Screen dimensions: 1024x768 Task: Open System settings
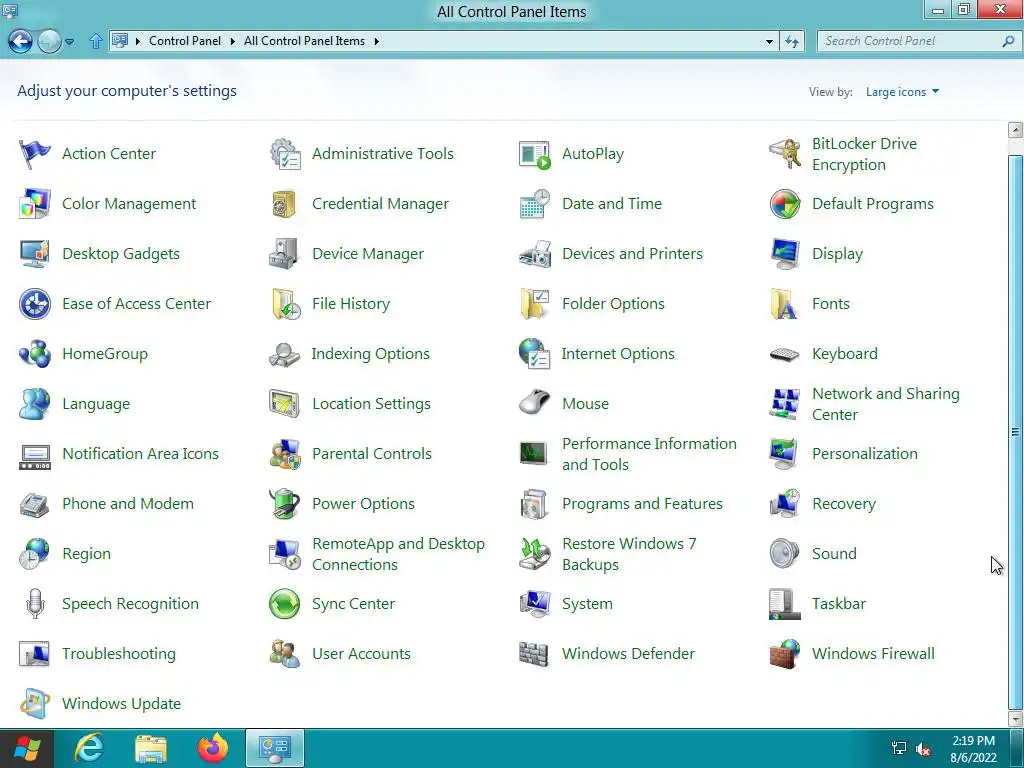click(587, 604)
